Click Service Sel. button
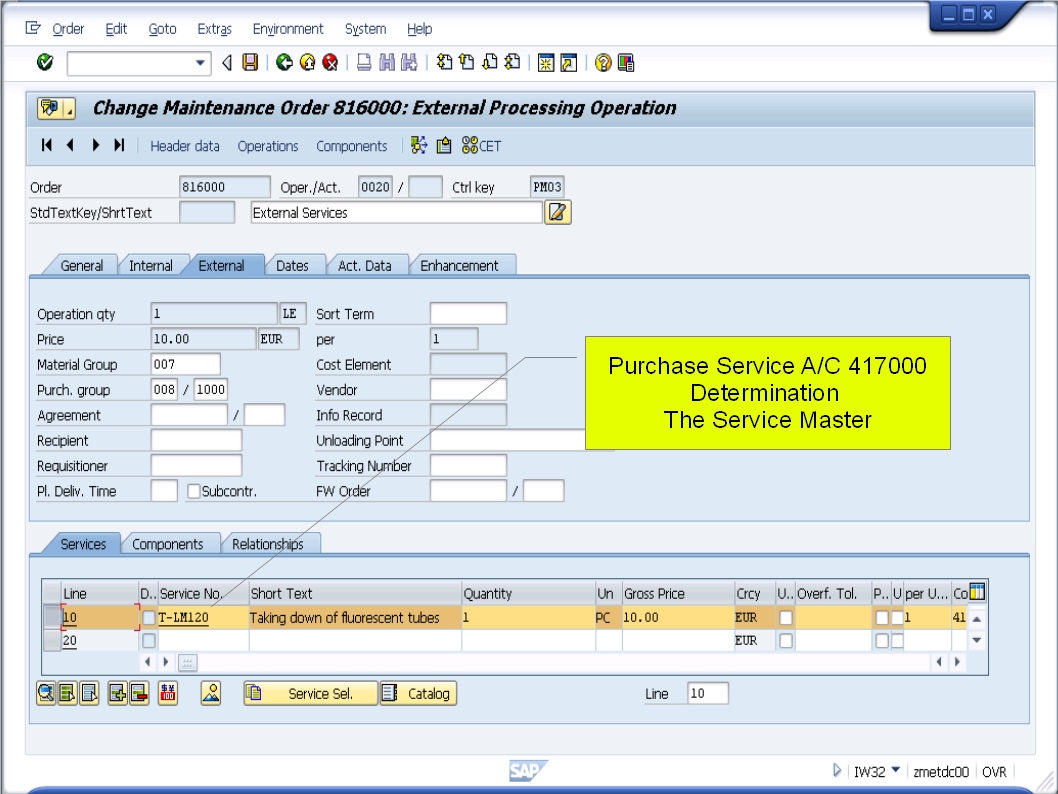 pos(310,693)
